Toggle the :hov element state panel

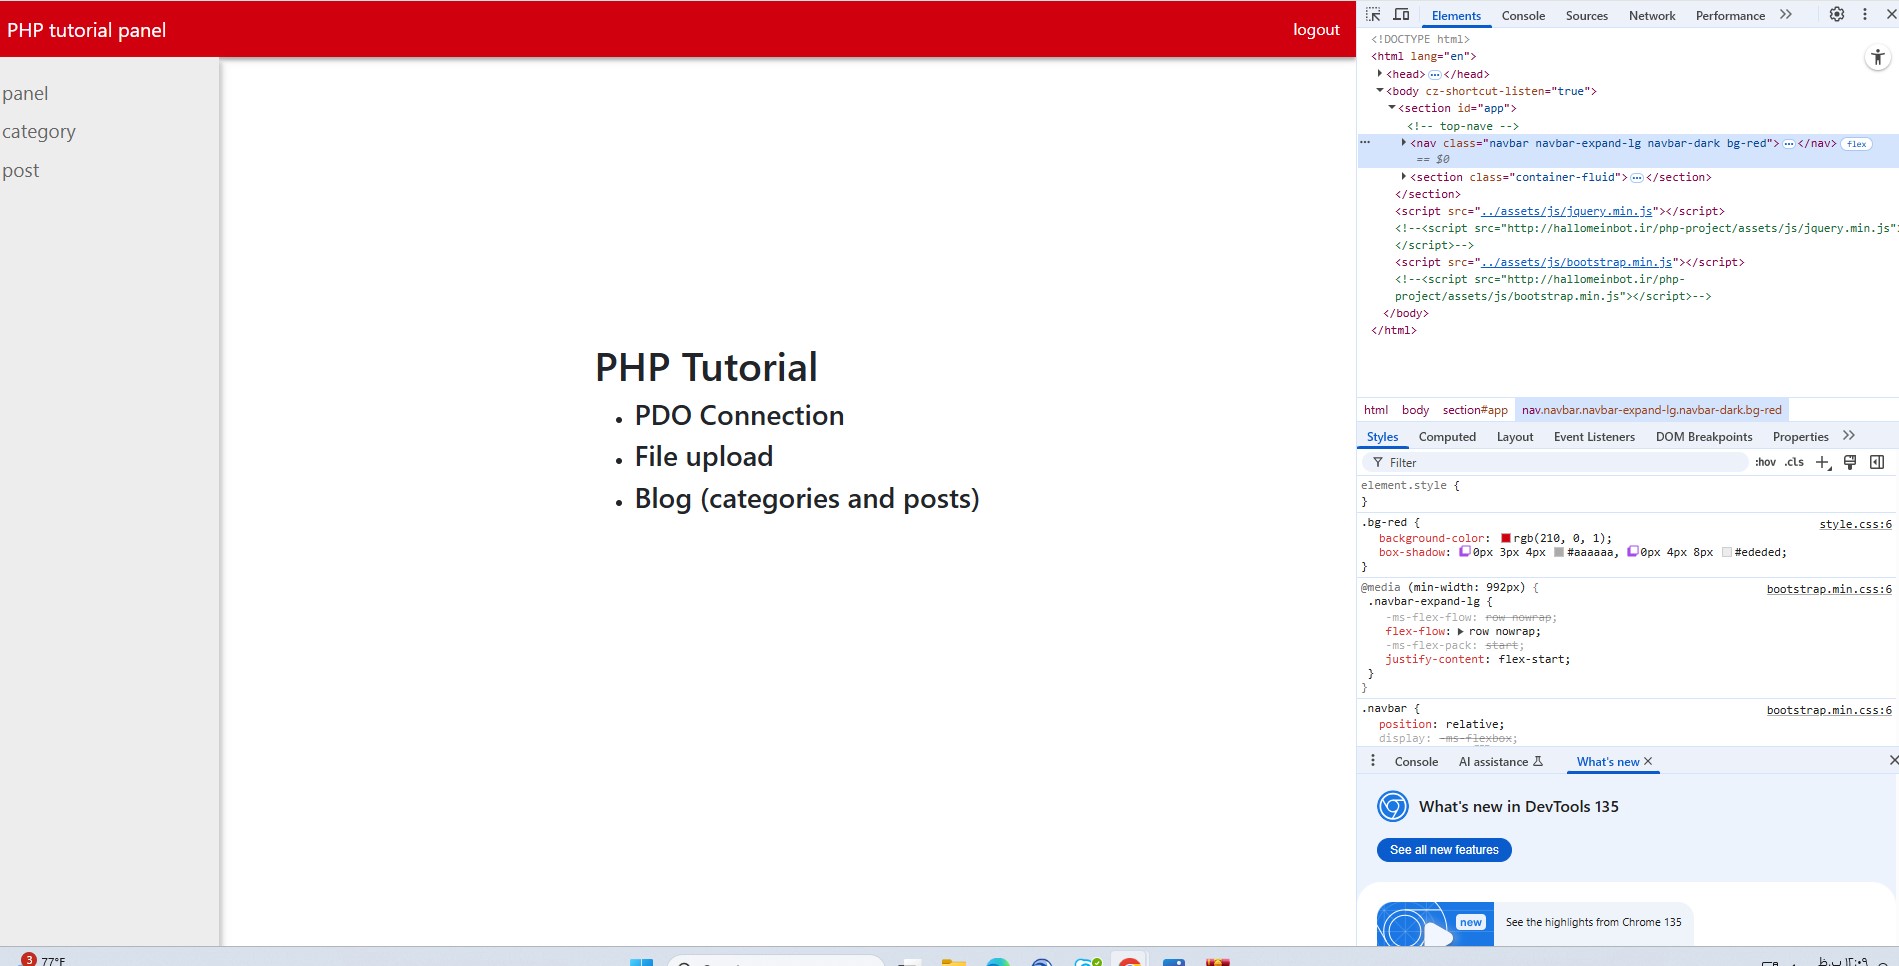tap(1766, 462)
